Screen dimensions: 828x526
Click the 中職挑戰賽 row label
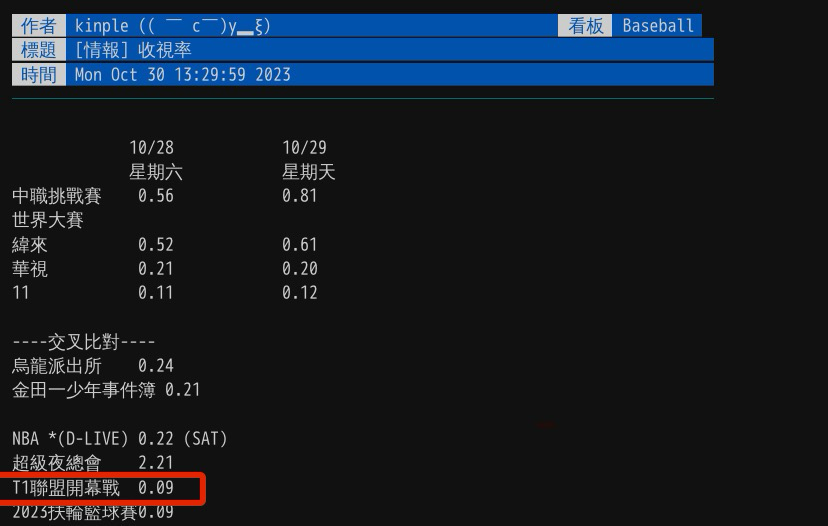57,196
